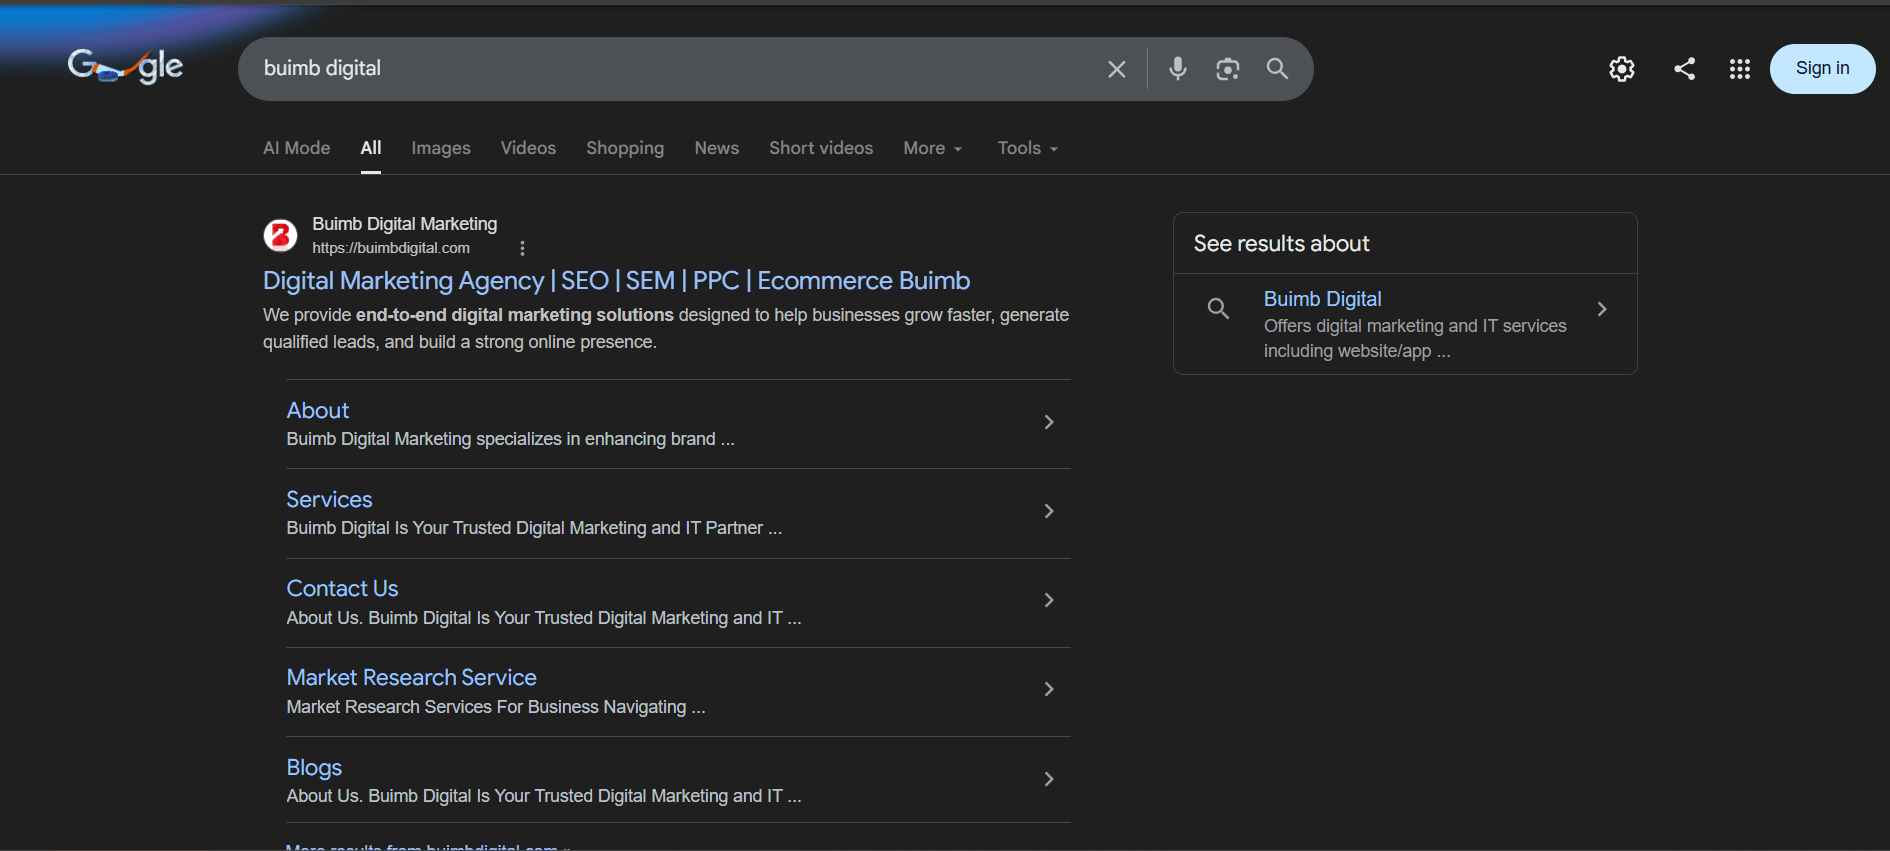The height and width of the screenshot is (851, 1890).
Task: Expand the About sitelink chevron
Action: coord(1048,422)
